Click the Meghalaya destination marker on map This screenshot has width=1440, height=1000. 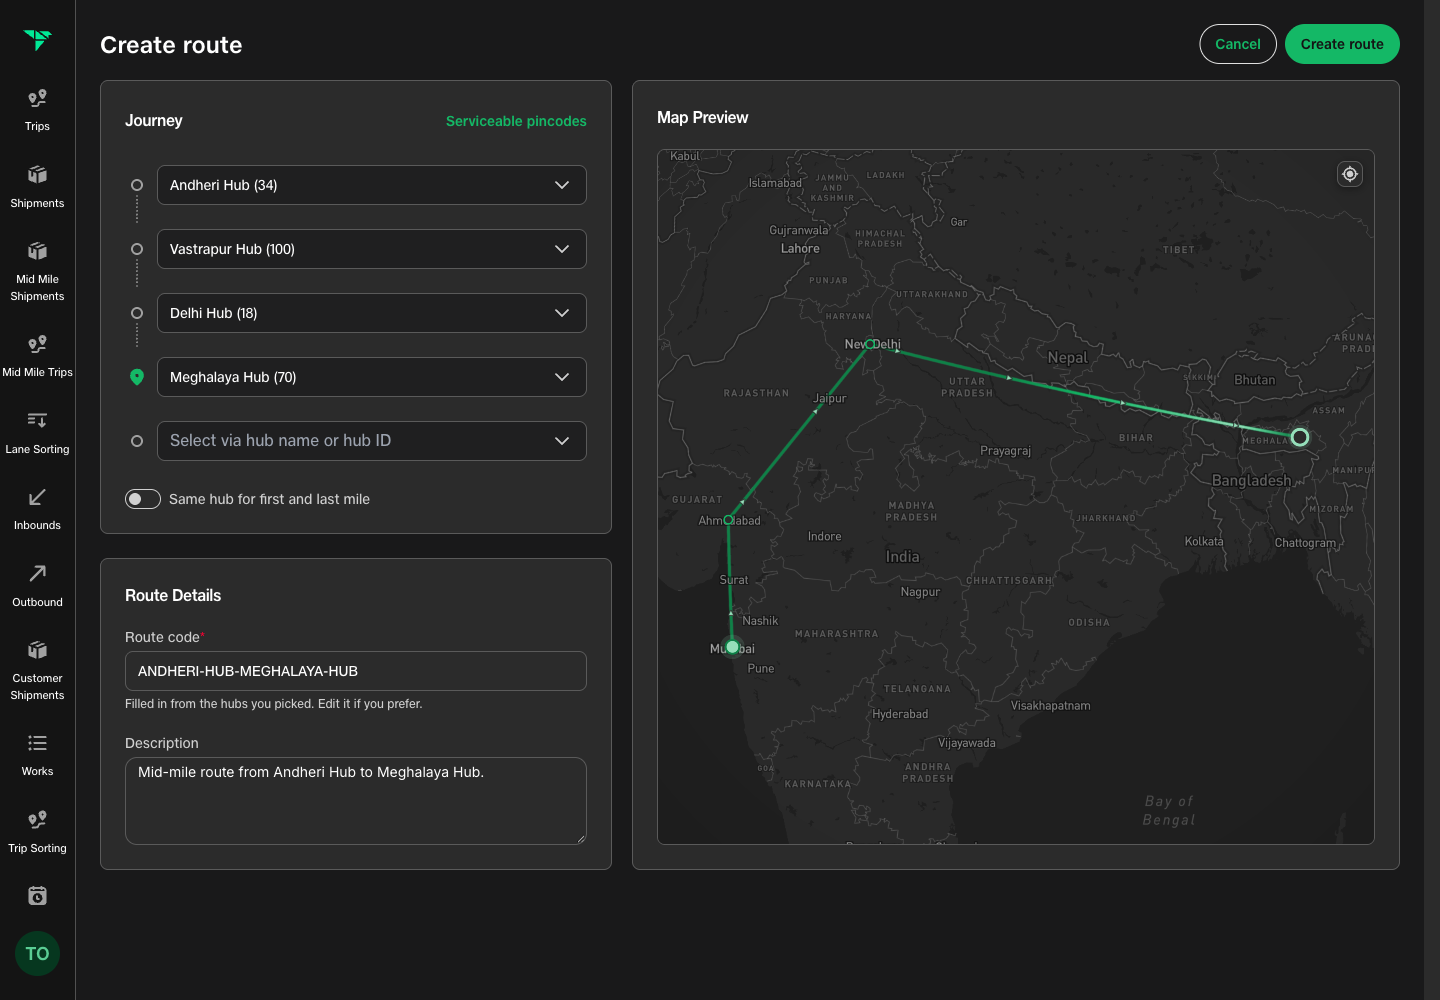(x=1300, y=437)
